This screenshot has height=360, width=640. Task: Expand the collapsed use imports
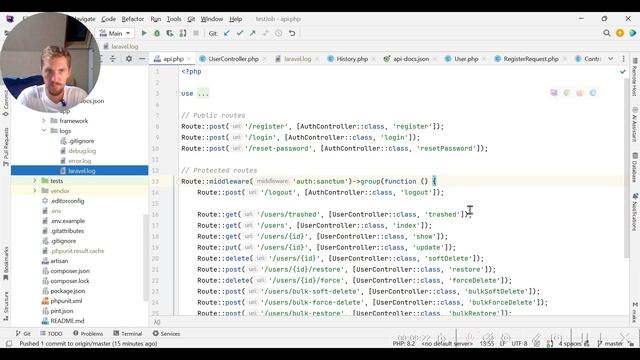[203, 93]
